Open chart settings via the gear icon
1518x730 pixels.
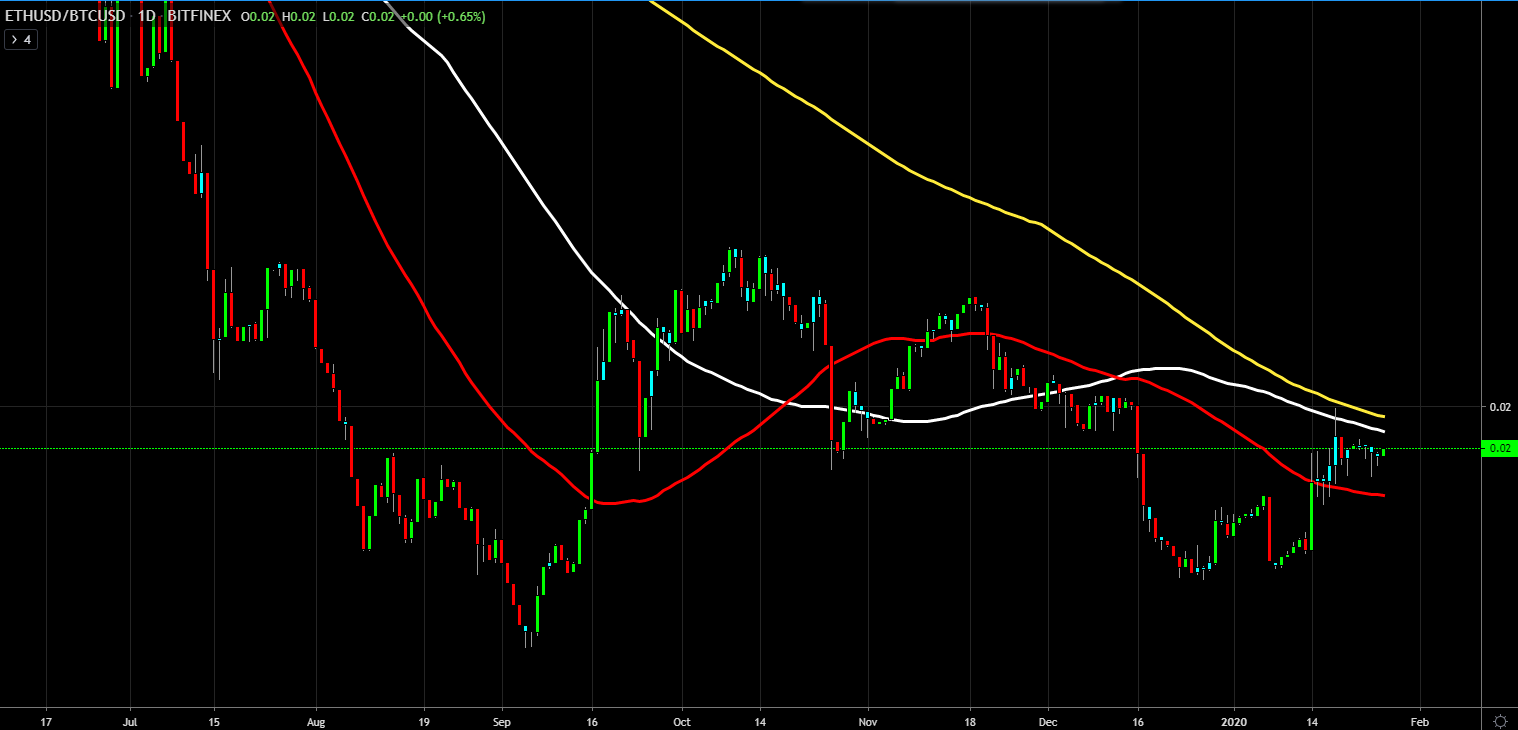point(1500,720)
